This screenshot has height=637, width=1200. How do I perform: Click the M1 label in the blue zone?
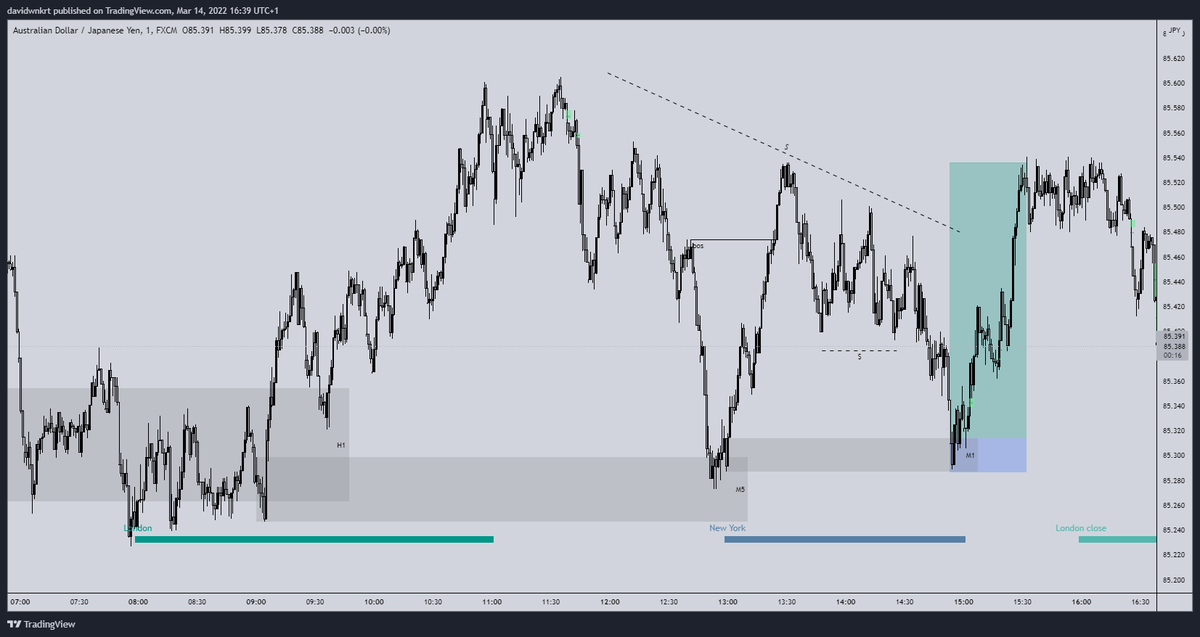[969, 453]
